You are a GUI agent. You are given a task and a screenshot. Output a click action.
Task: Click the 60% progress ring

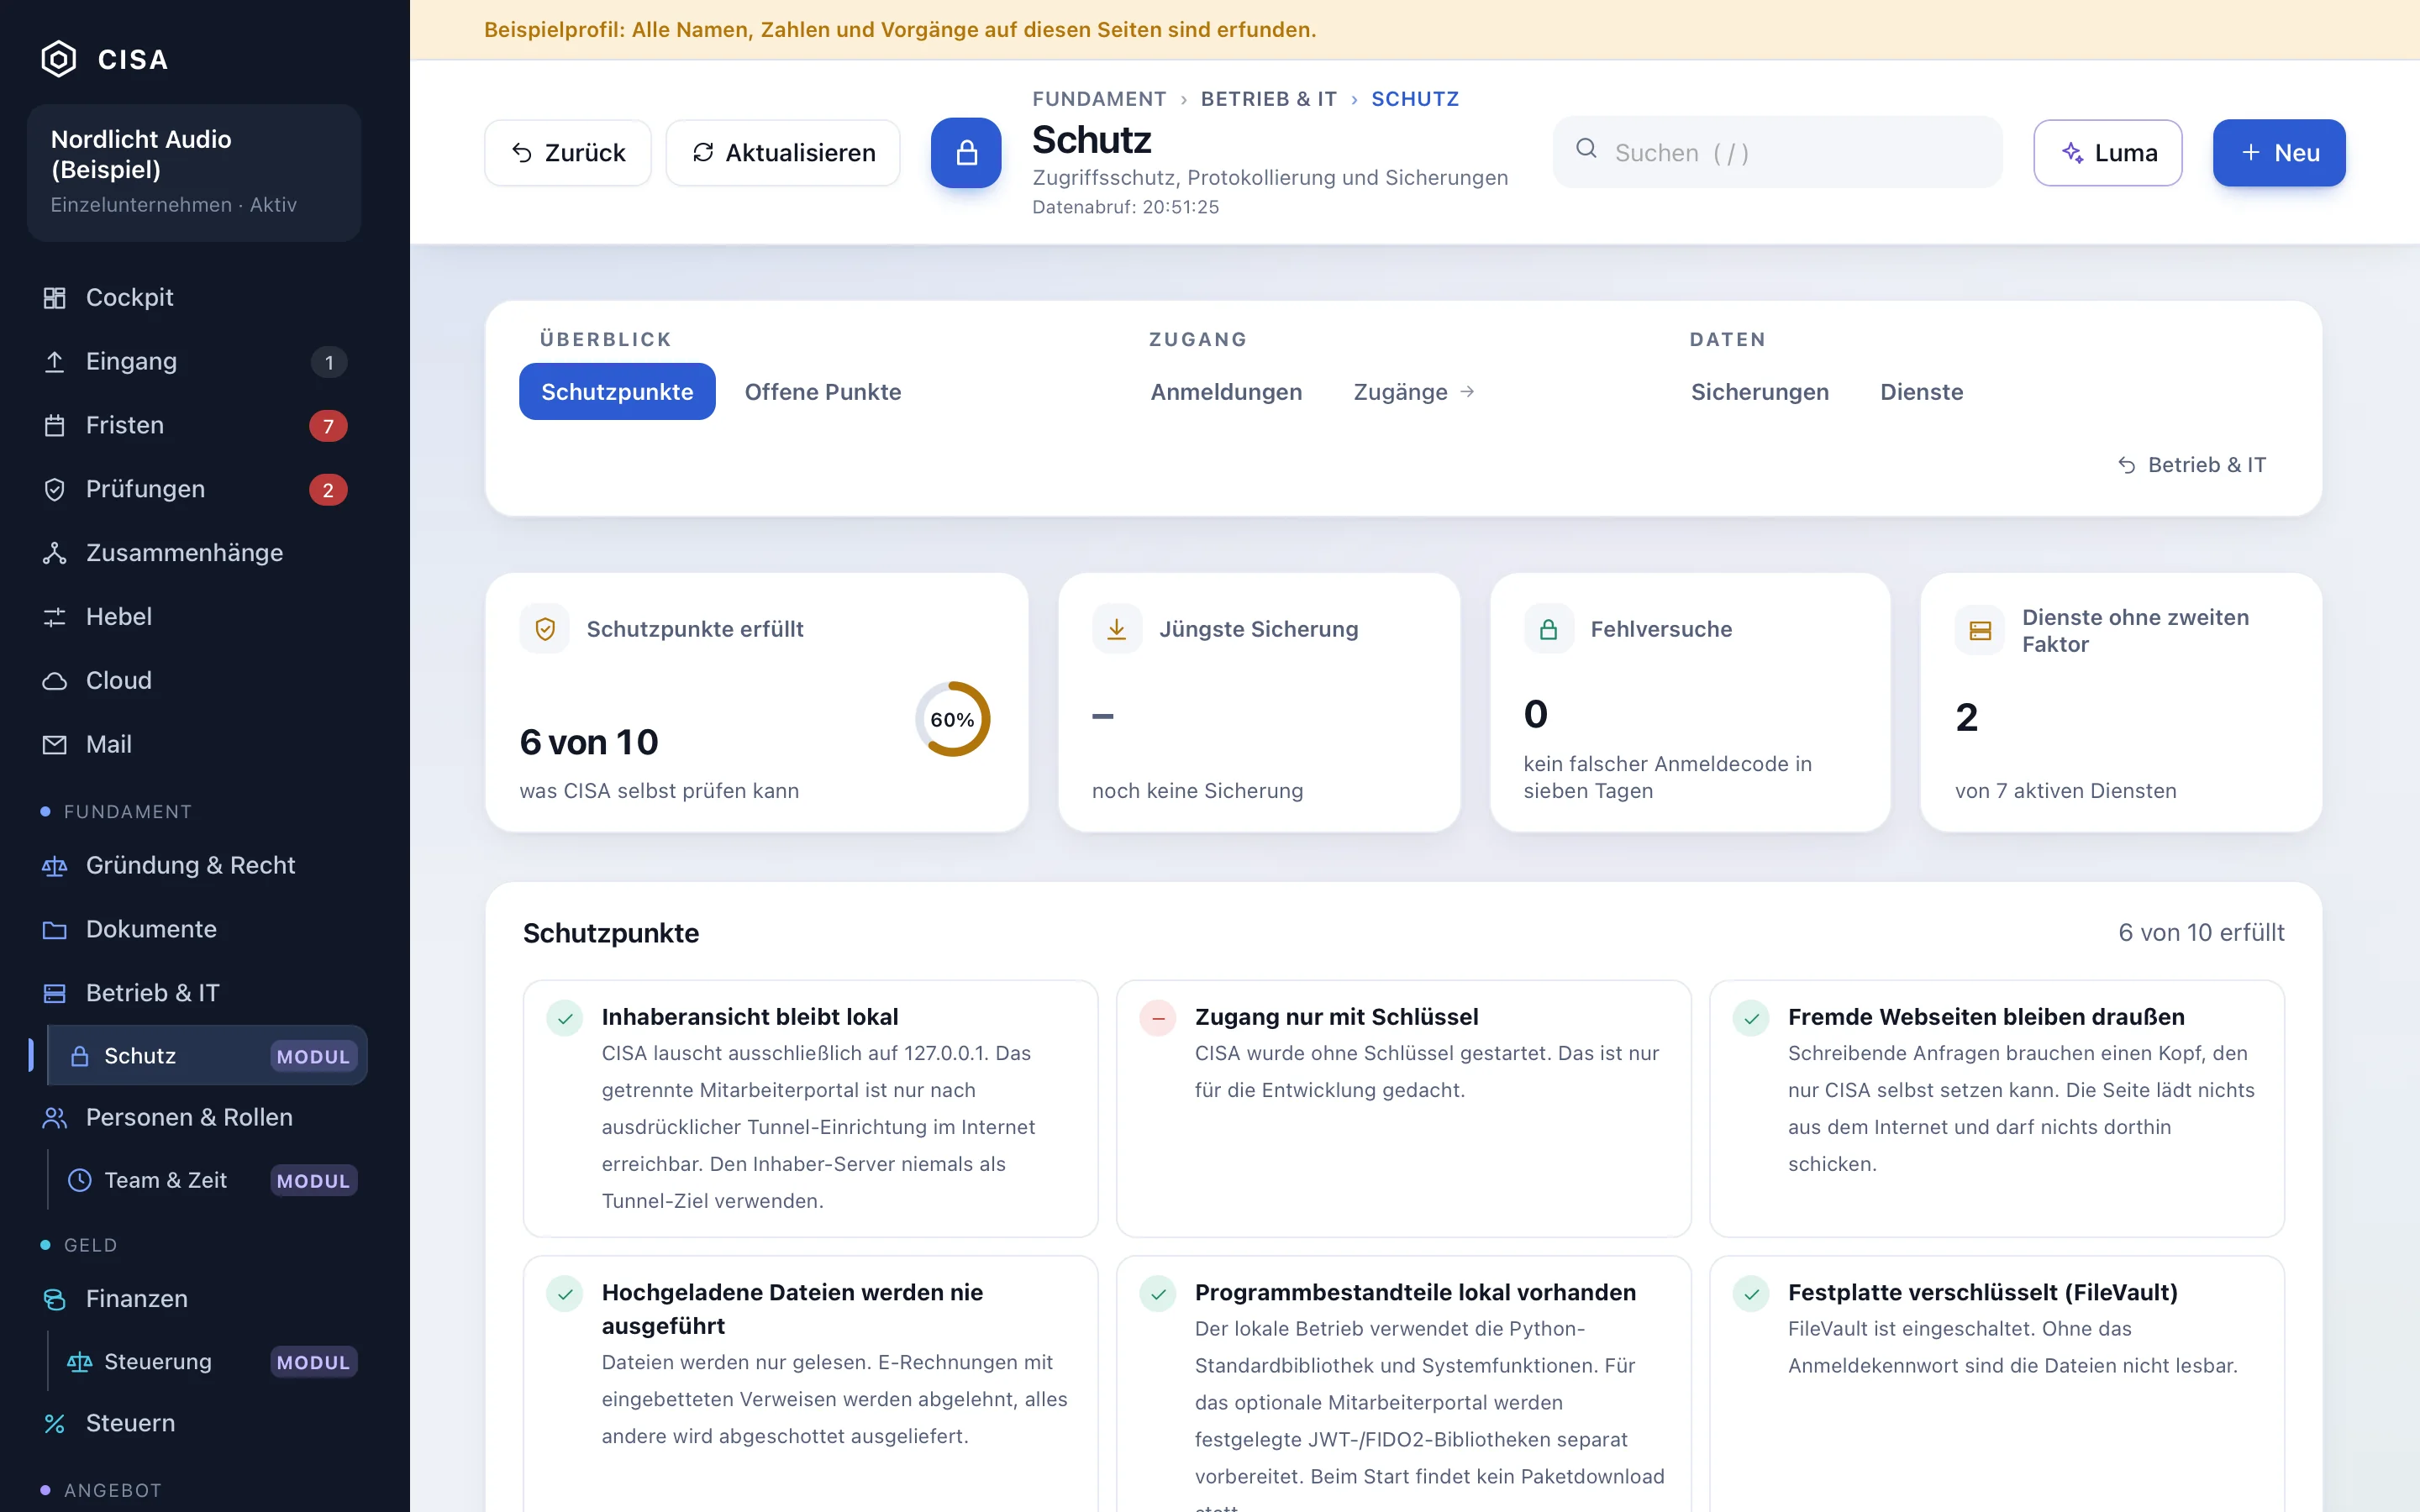pos(952,719)
